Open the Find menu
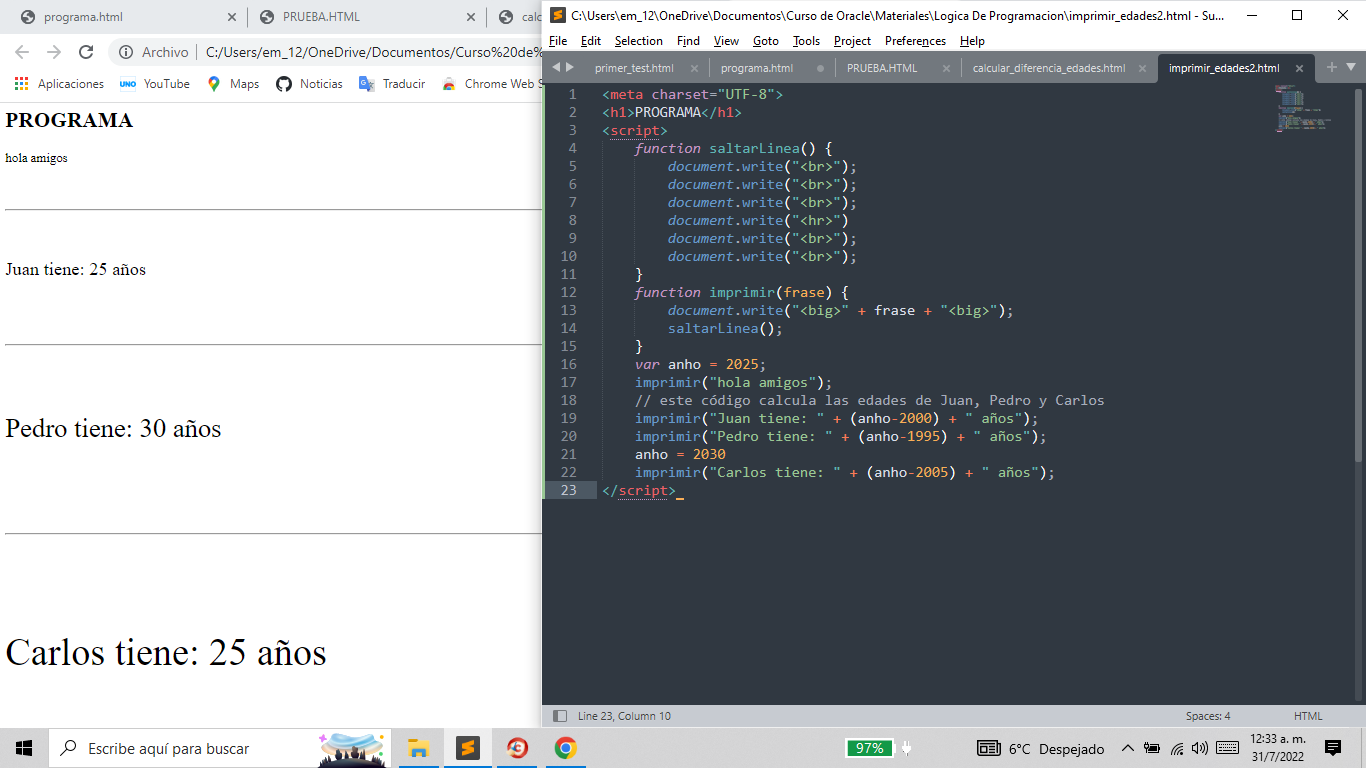Viewport: 1366px width, 768px height. pyautogui.click(x=688, y=41)
